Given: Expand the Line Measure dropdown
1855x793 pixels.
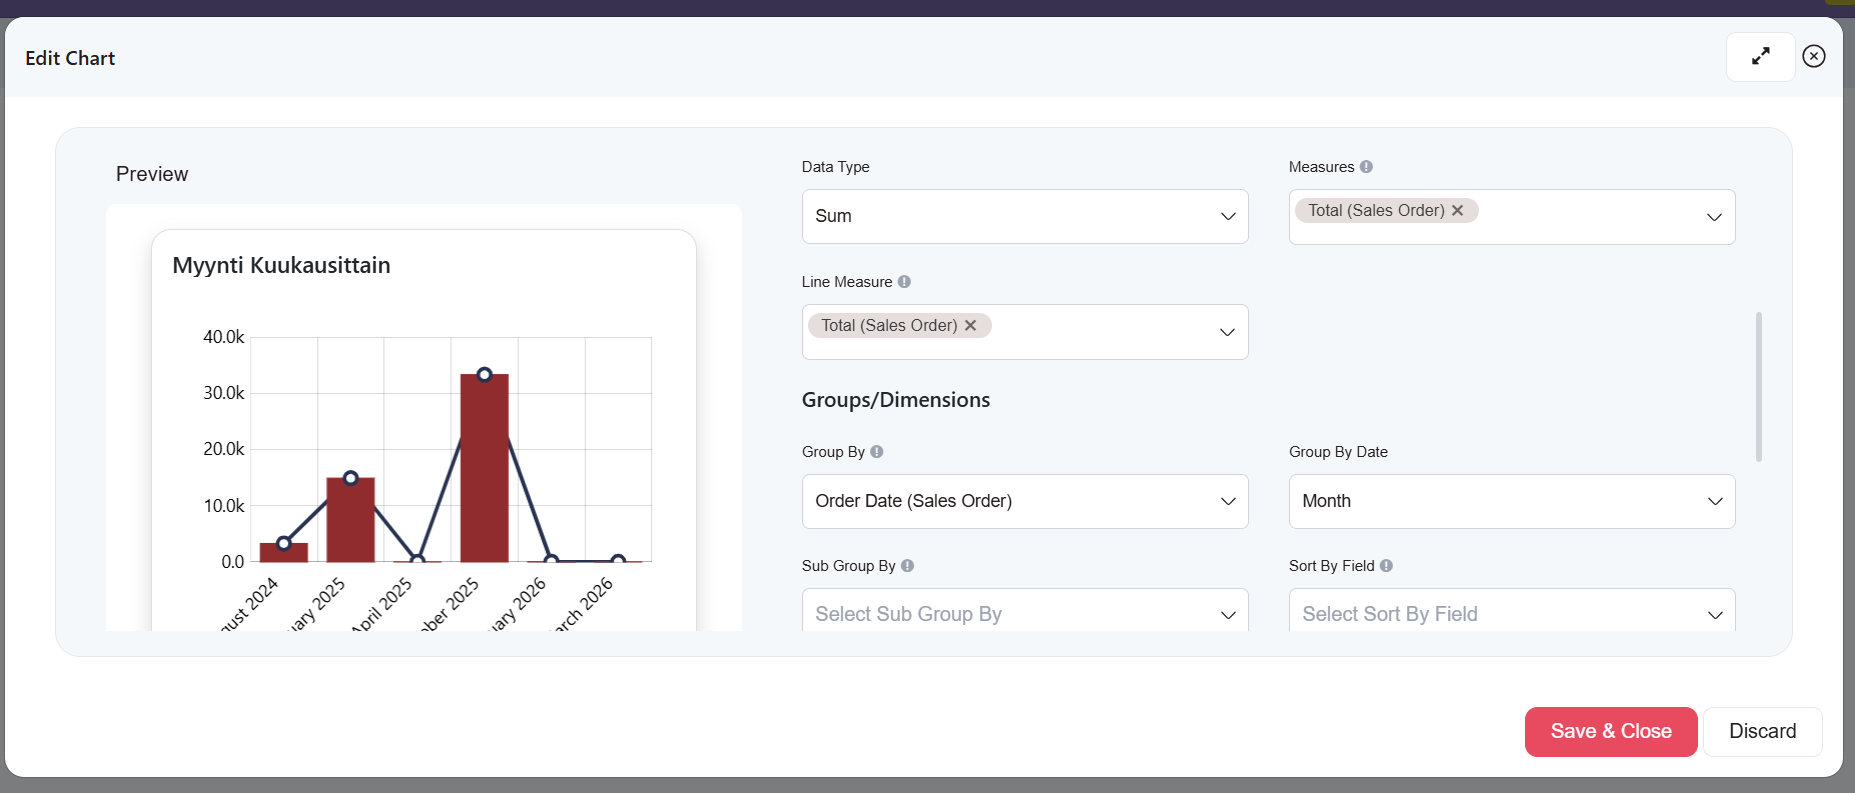Looking at the screenshot, I should click(x=1226, y=332).
